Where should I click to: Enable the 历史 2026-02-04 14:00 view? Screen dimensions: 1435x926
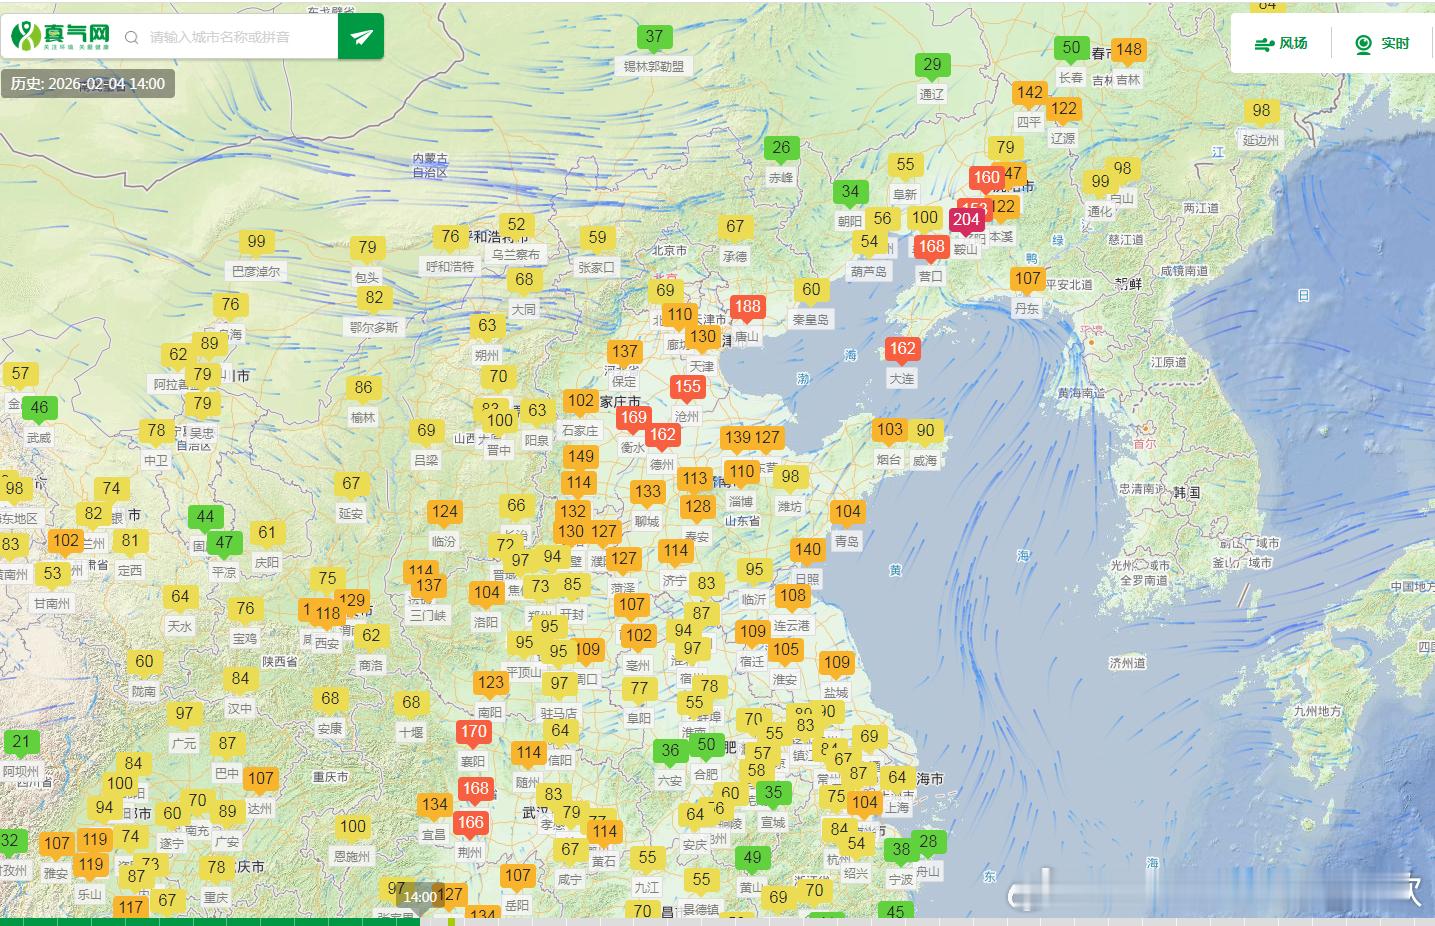click(x=87, y=85)
